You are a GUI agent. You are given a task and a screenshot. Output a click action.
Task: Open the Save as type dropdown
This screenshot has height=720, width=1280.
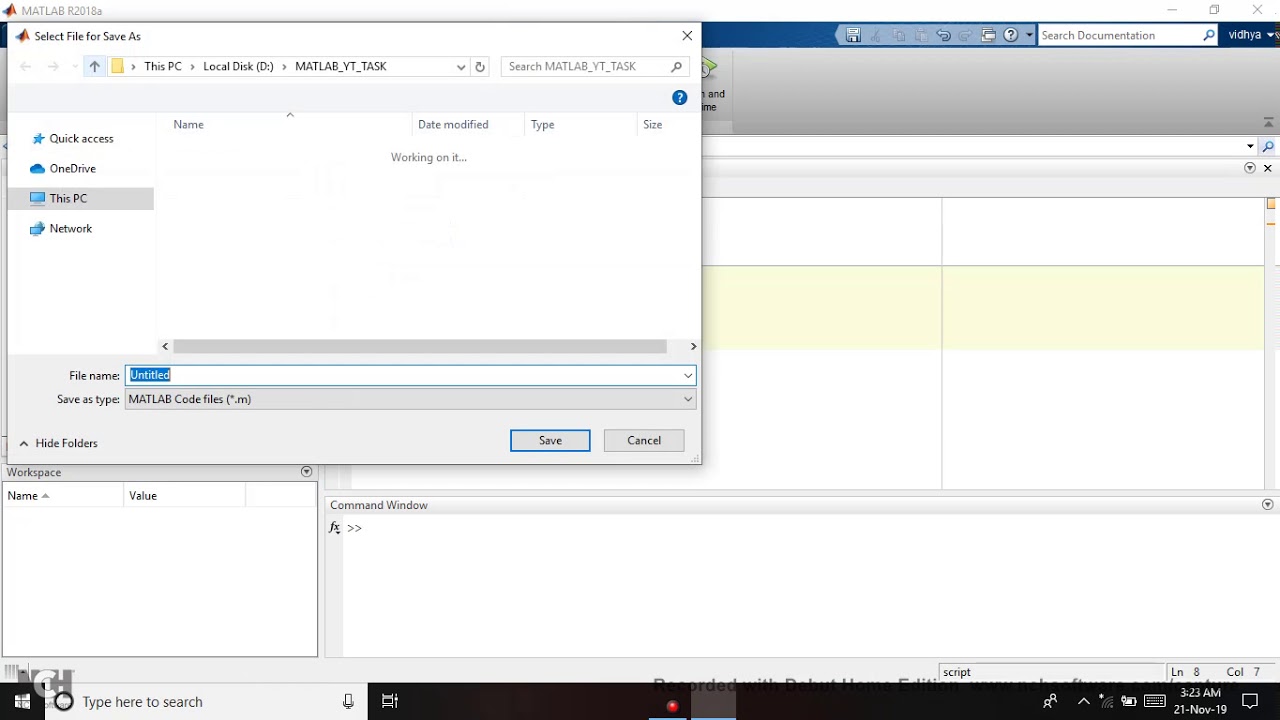pyautogui.click(x=410, y=399)
